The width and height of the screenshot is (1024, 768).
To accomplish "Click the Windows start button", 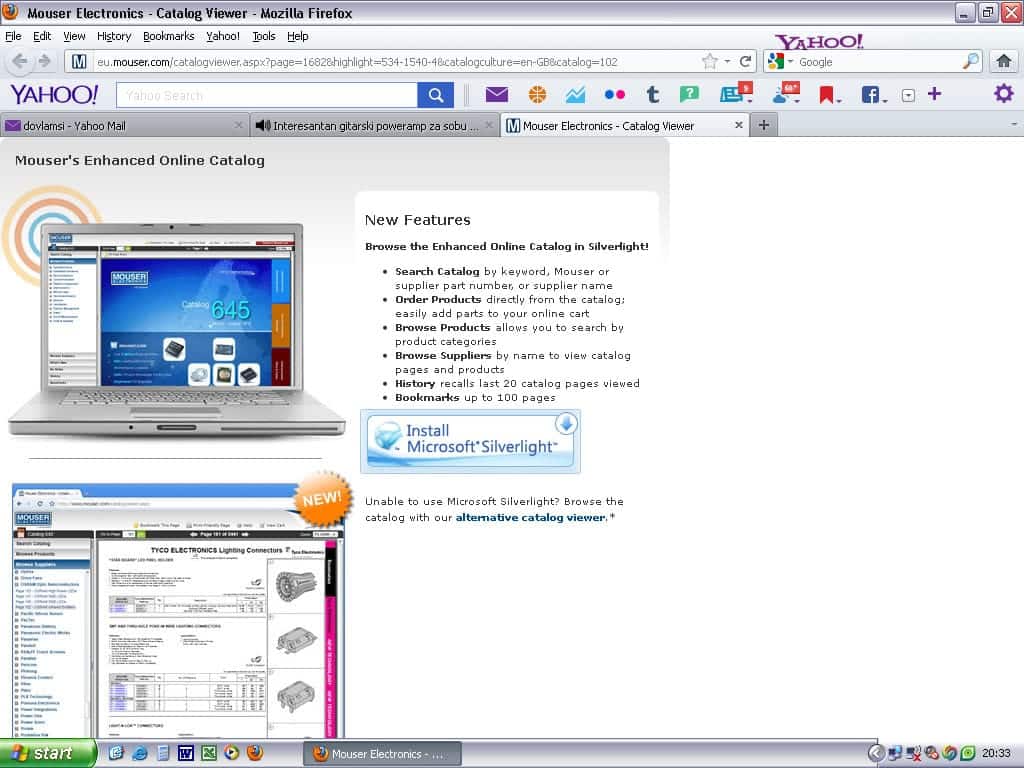I will point(48,753).
